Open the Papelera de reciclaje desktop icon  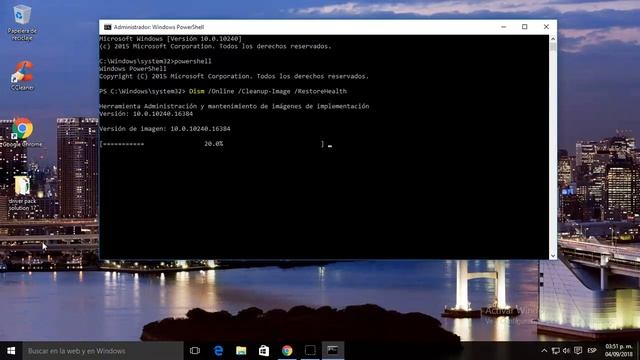click(22, 22)
